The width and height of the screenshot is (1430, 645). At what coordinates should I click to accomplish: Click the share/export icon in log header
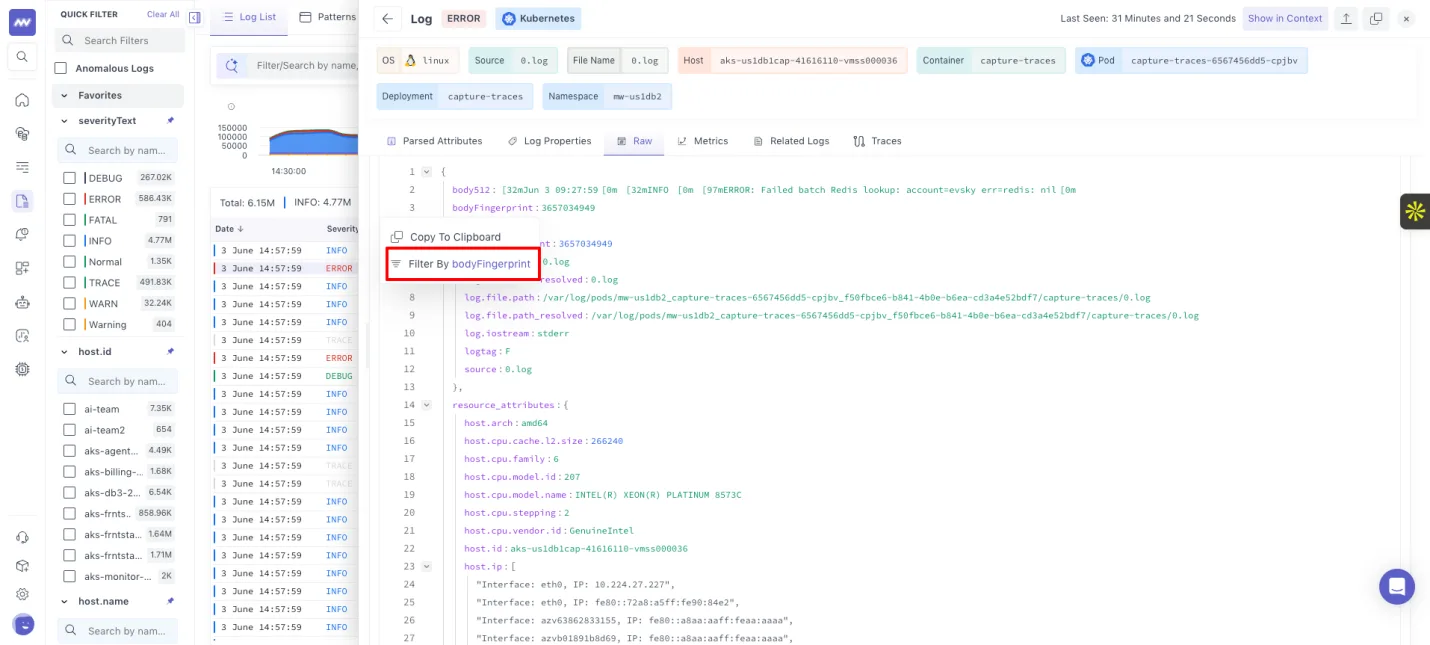[1347, 19]
